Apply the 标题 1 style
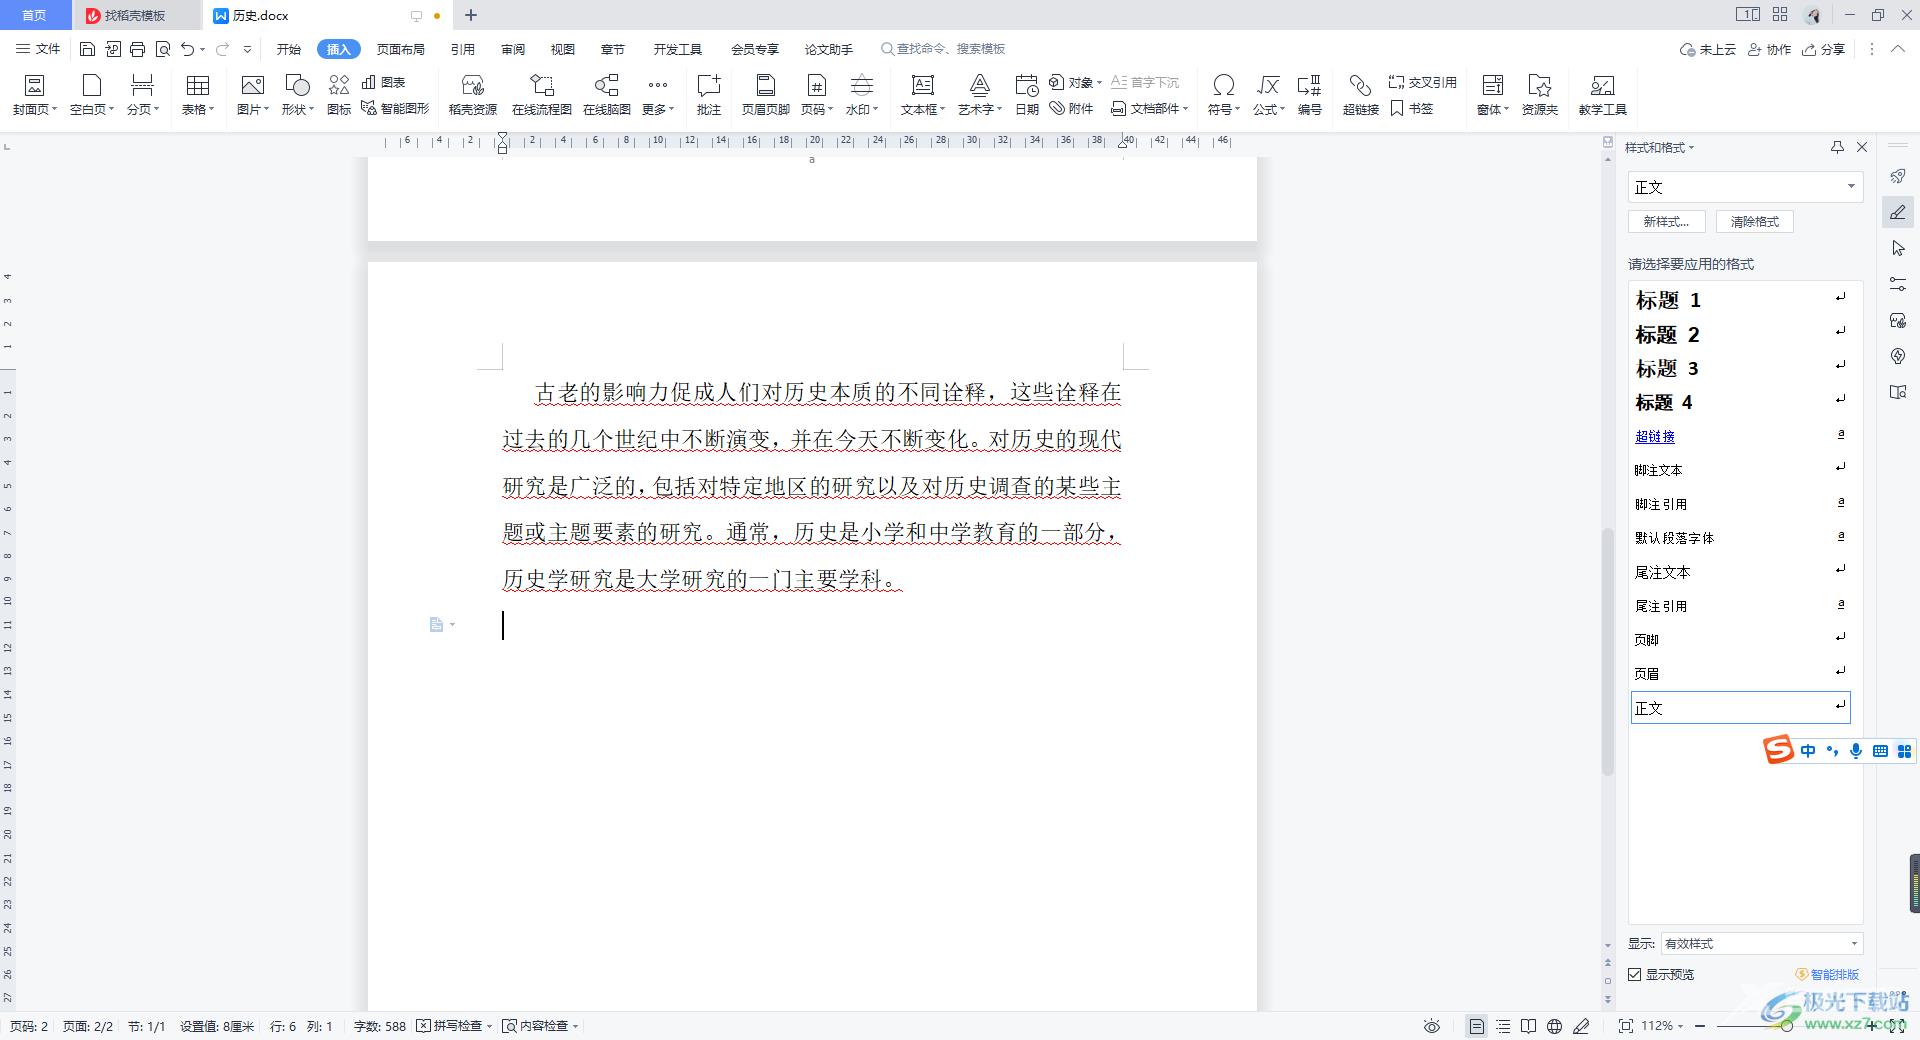 1741,300
